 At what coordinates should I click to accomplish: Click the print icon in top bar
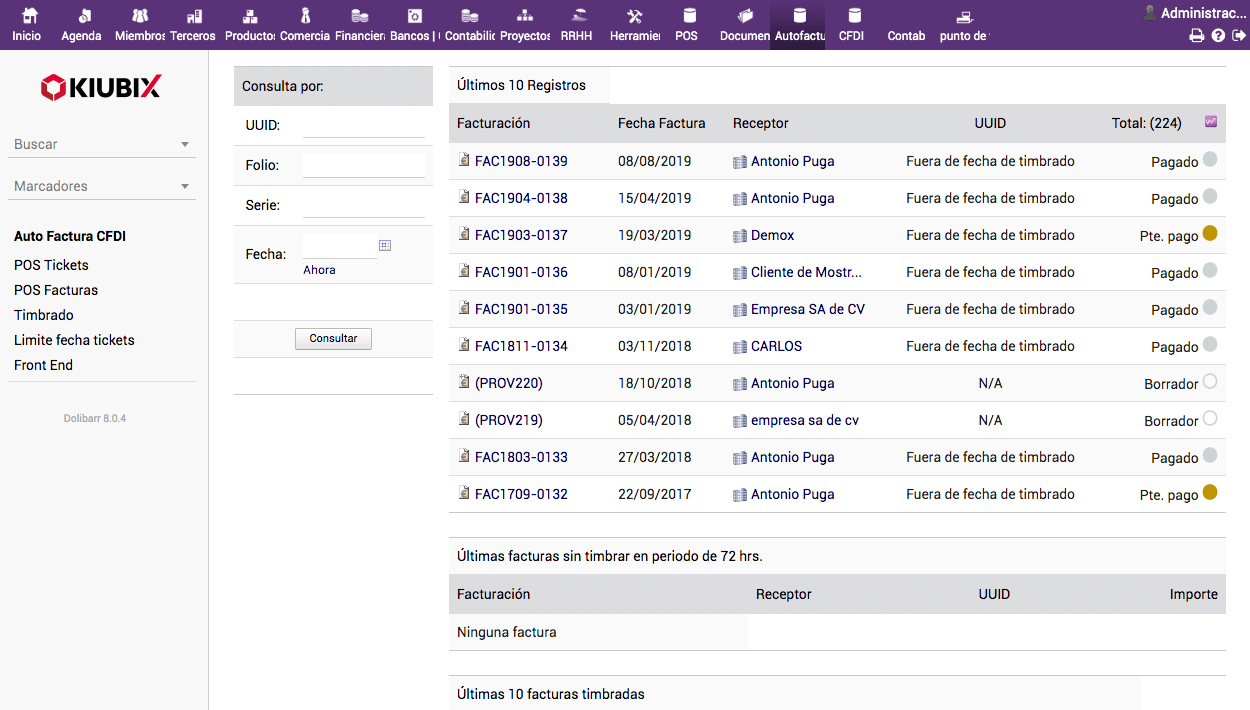pos(1196,36)
